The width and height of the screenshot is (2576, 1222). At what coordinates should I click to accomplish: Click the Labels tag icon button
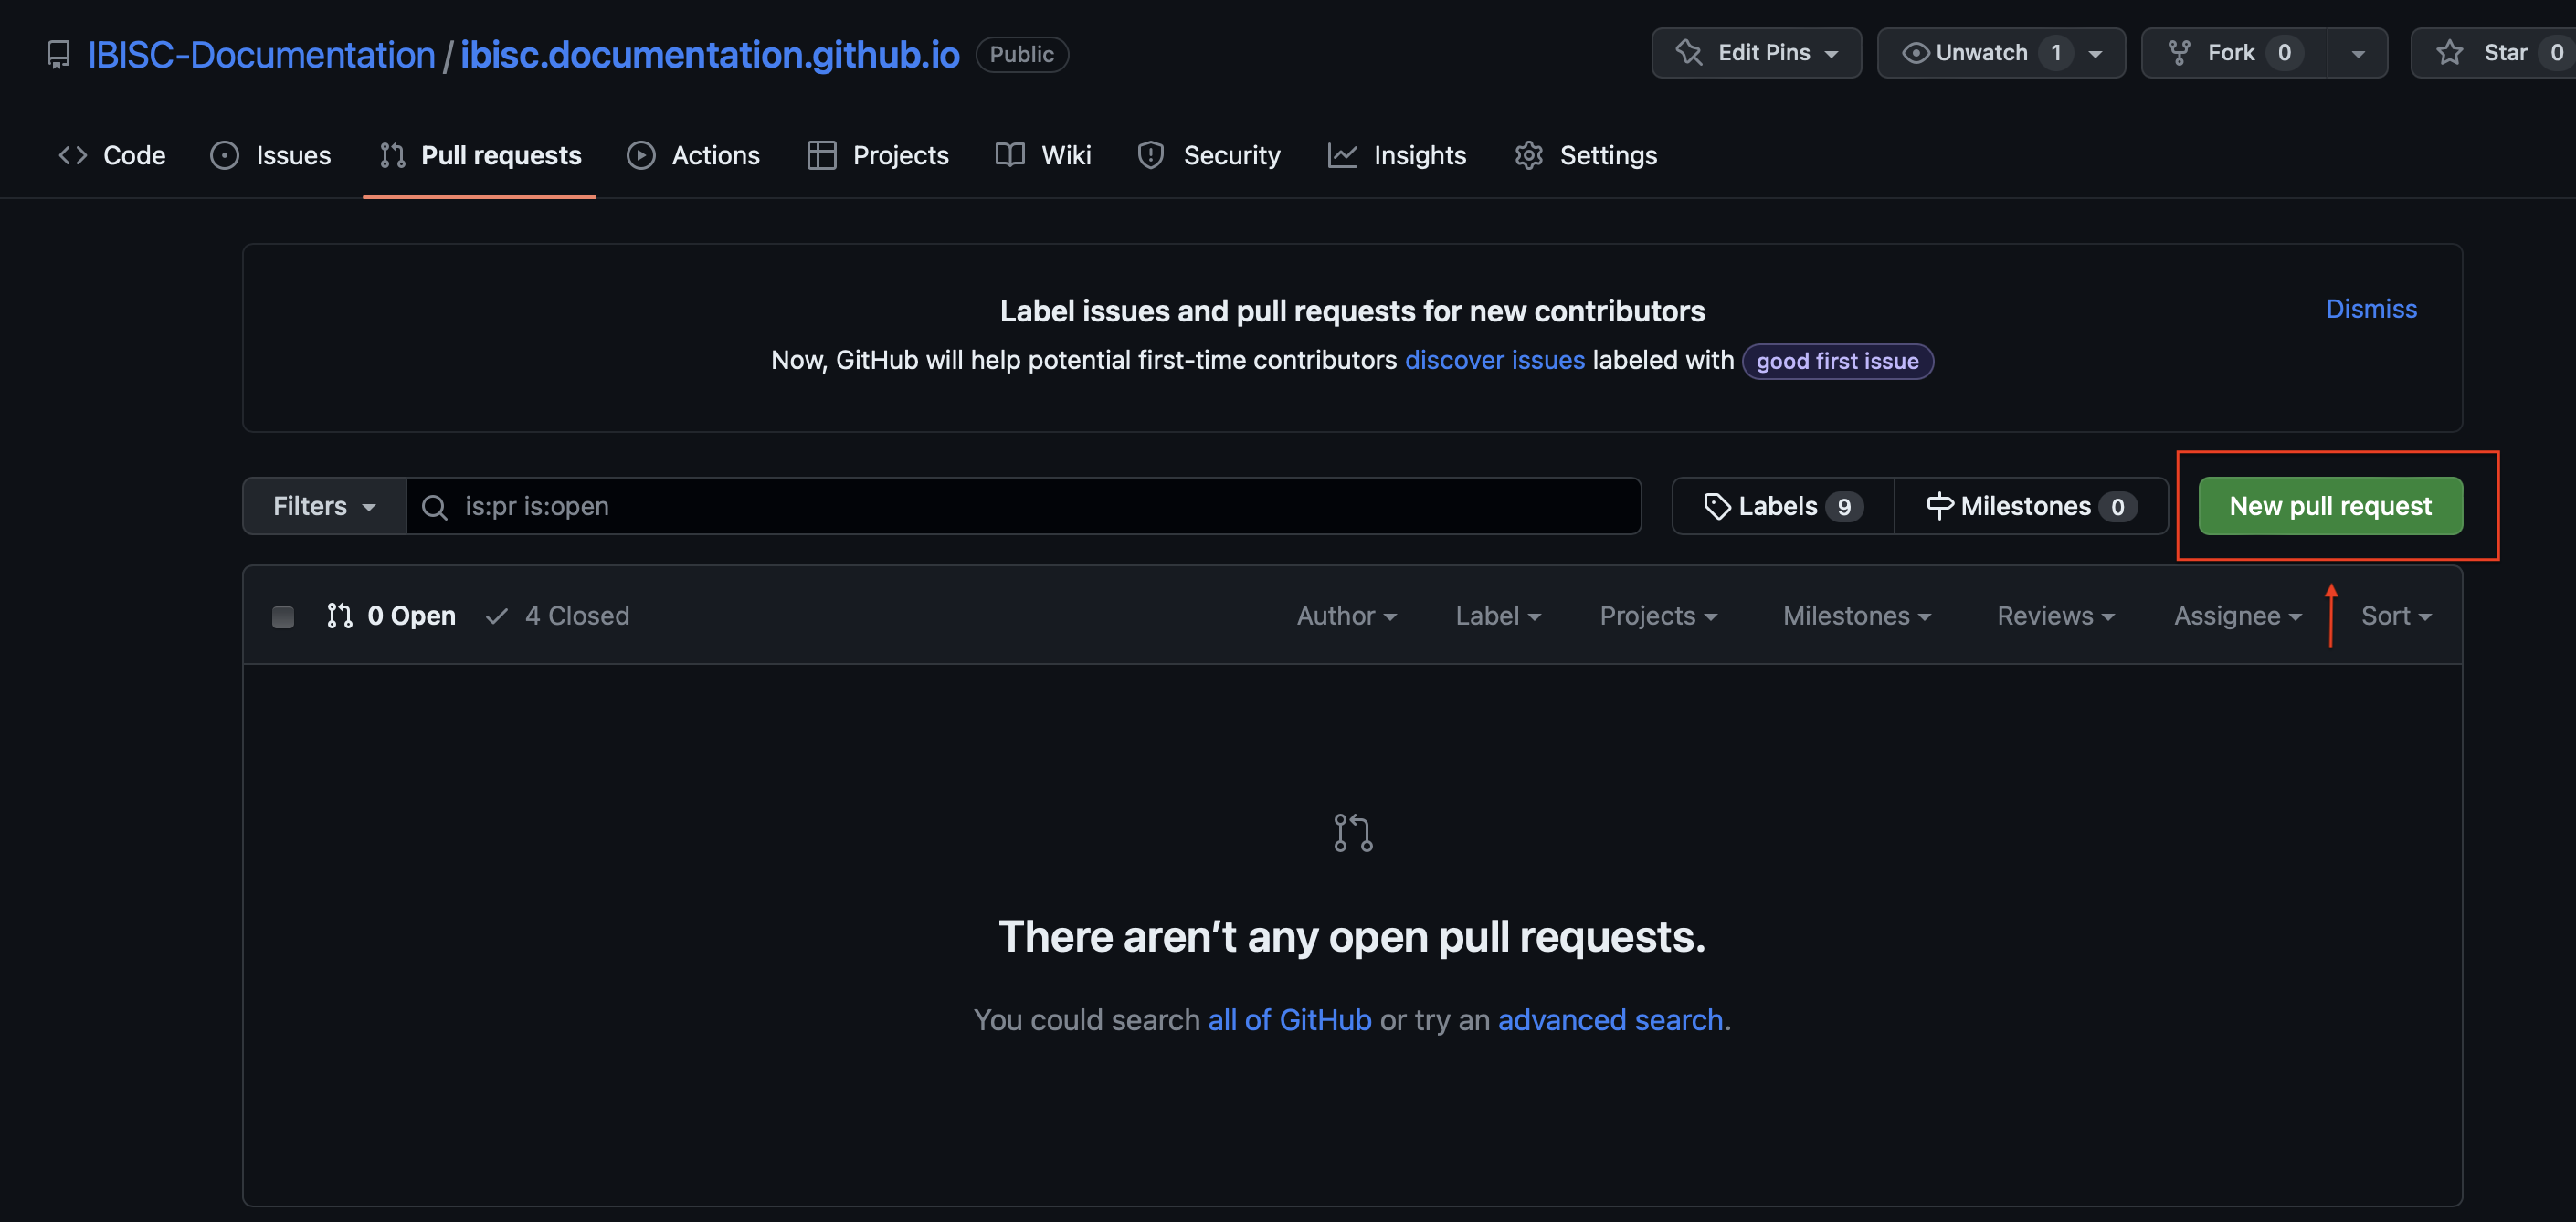1716,506
